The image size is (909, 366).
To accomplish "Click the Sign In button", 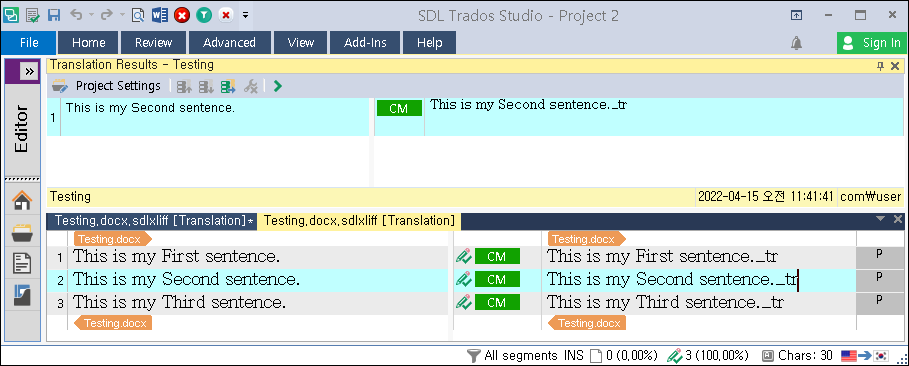I will [871, 43].
